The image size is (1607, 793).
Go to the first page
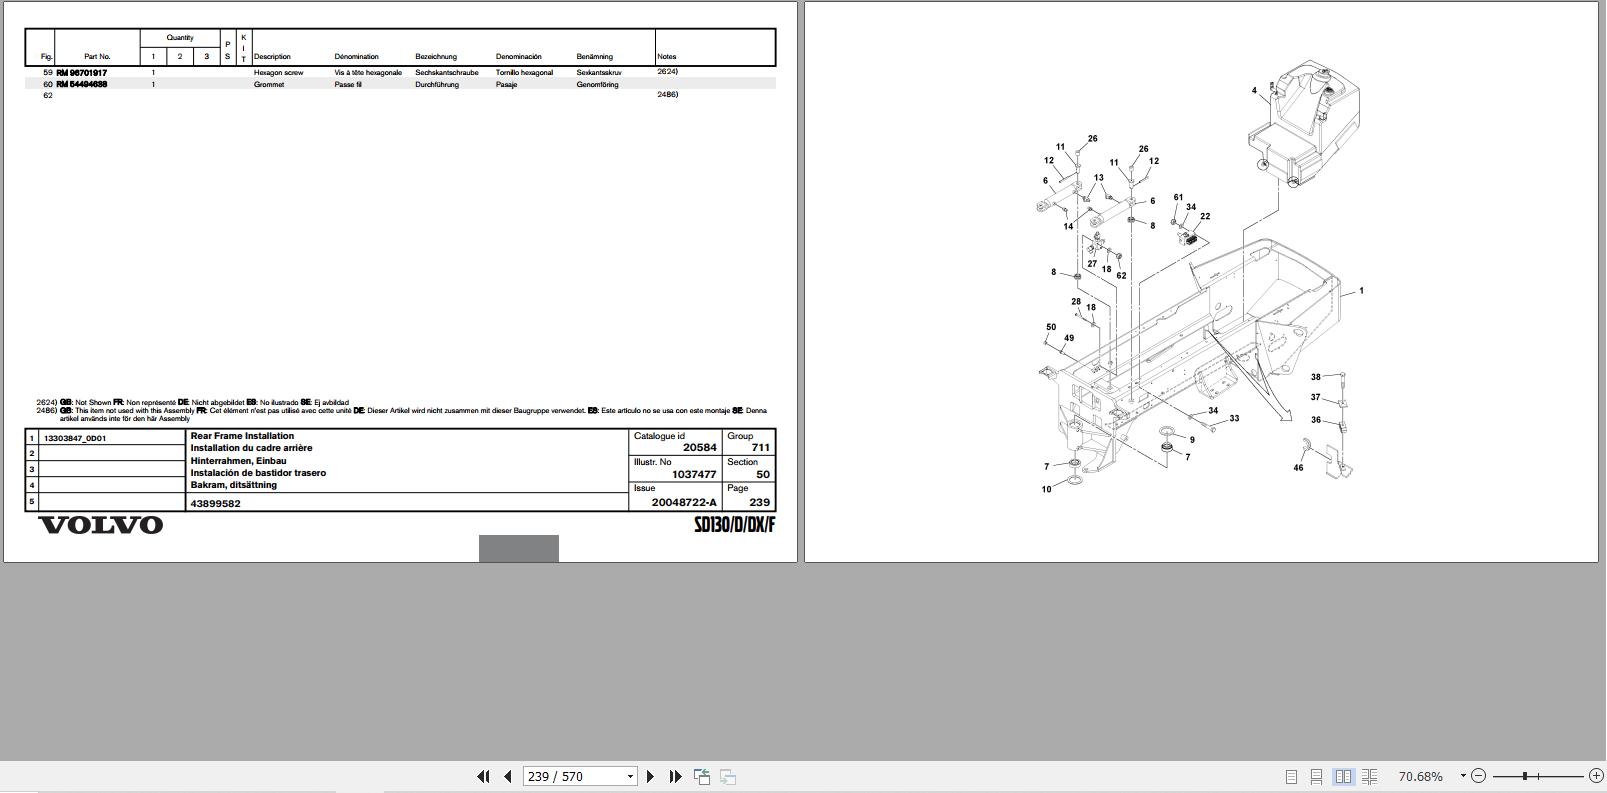484,776
